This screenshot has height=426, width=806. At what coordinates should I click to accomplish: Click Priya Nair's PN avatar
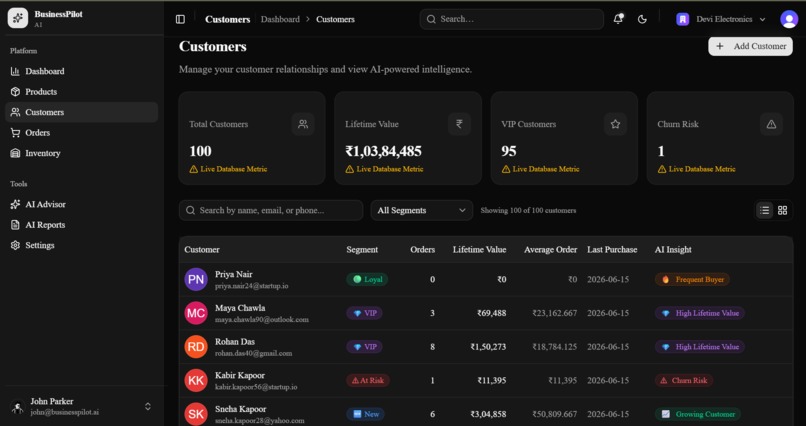(196, 279)
